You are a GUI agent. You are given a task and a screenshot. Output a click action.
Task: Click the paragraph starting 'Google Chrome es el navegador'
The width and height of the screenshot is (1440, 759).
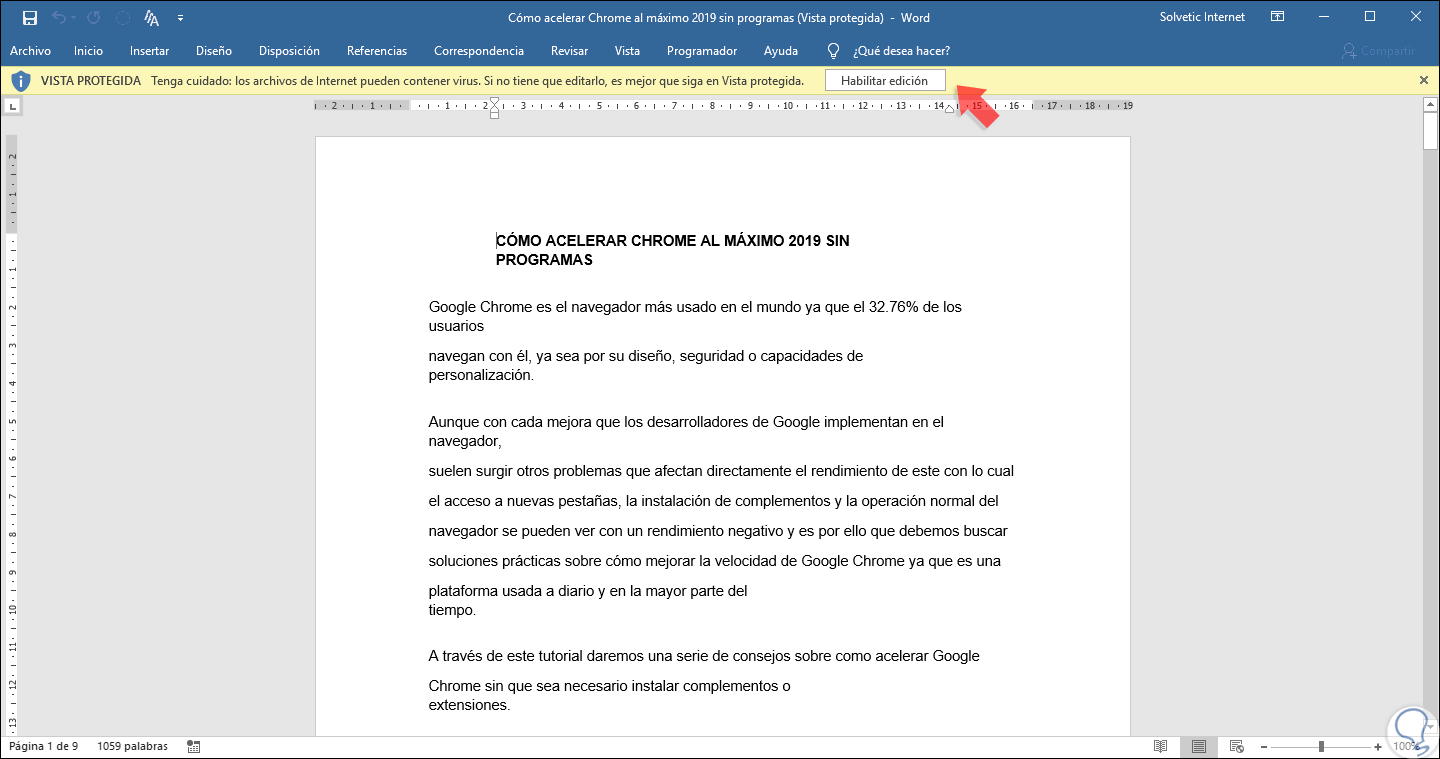pos(695,316)
